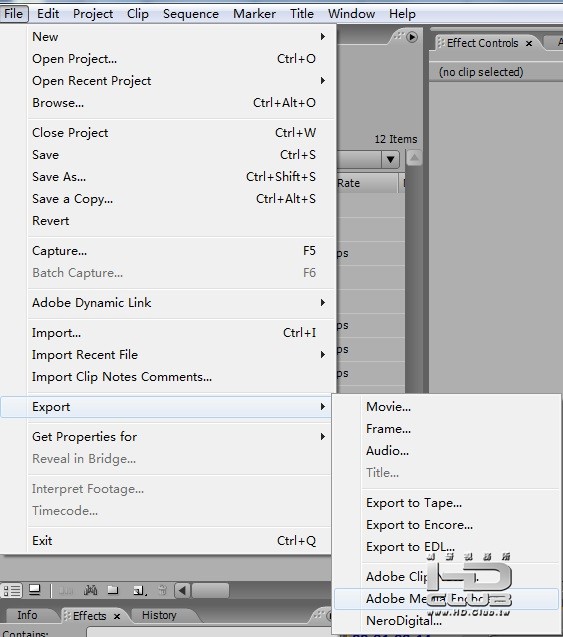The height and width of the screenshot is (637, 563).
Task: Switch Project panel to Icon View
Action: (x=35, y=590)
